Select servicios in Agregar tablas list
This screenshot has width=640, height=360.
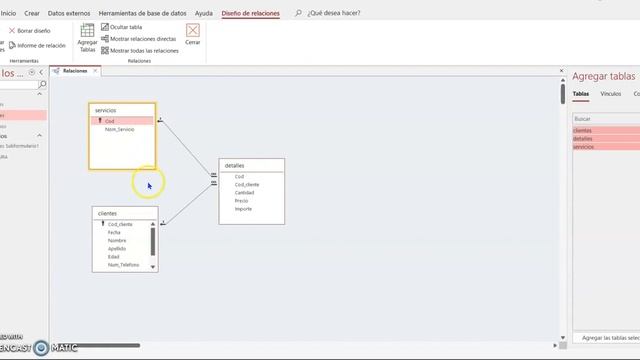606,147
